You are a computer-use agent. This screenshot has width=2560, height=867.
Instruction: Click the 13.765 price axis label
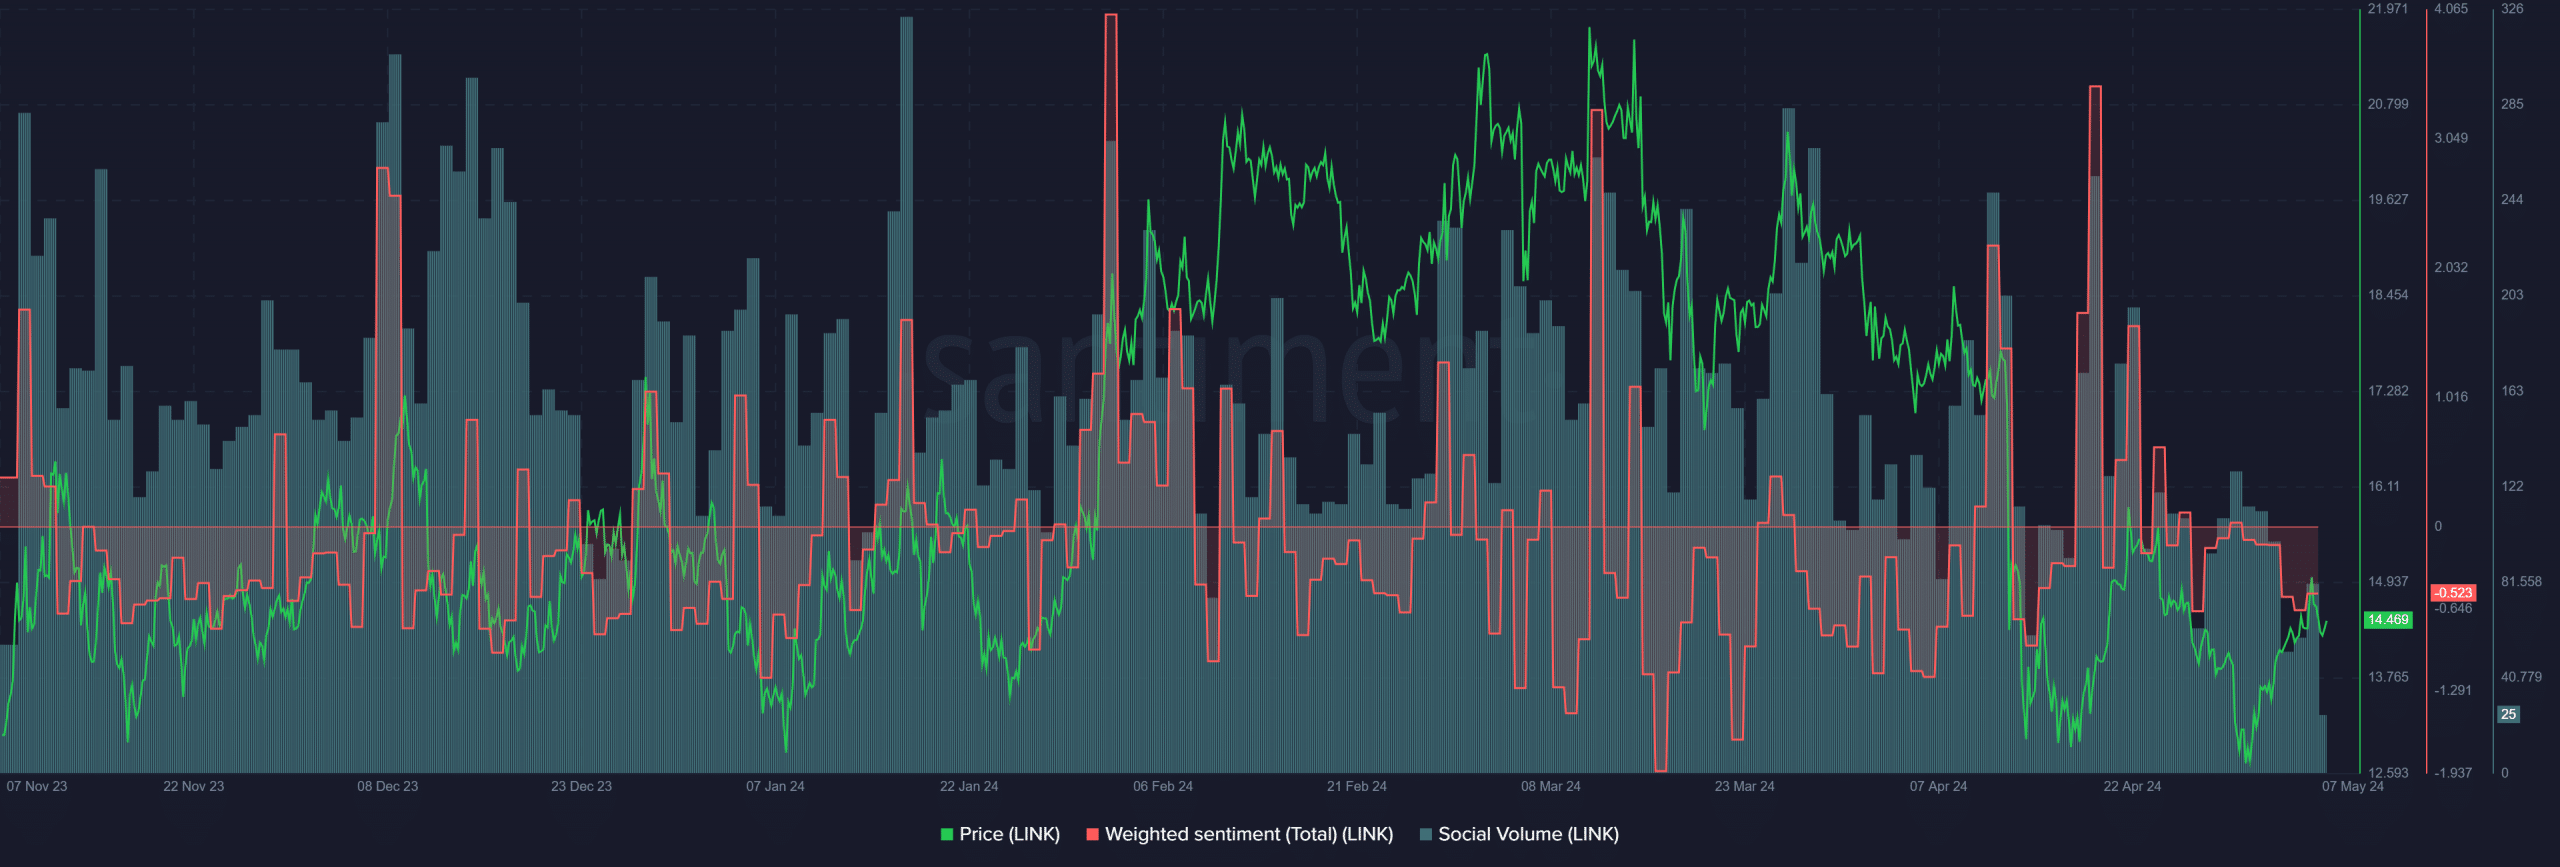coord(2388,677)
